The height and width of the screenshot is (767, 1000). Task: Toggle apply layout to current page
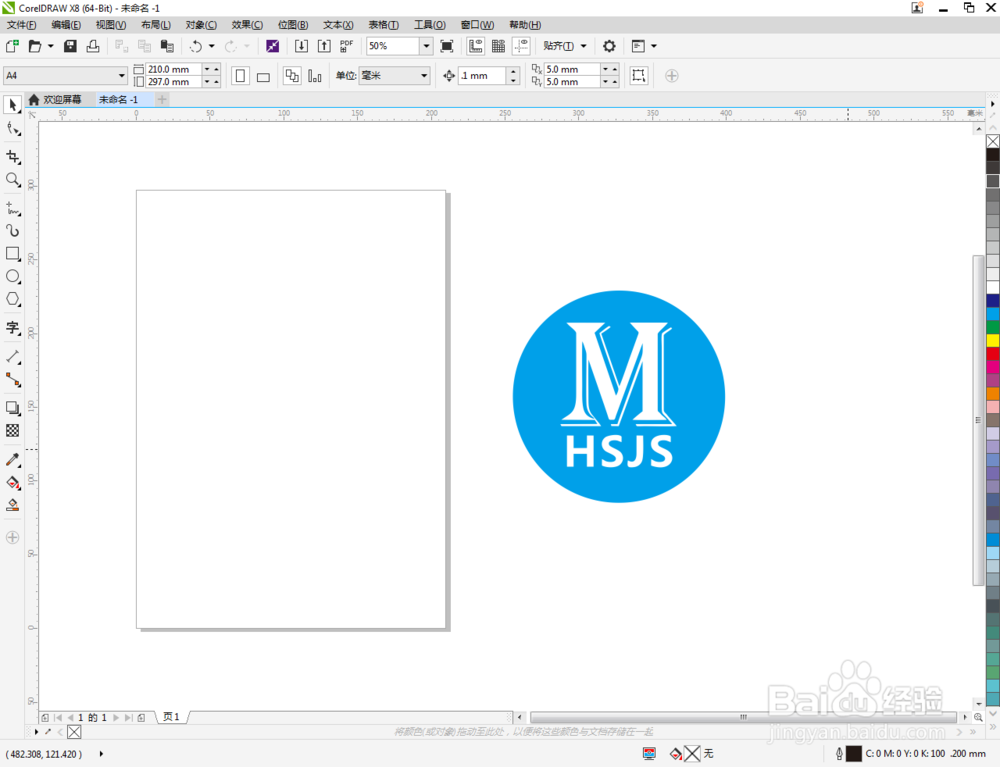(314, 76)
